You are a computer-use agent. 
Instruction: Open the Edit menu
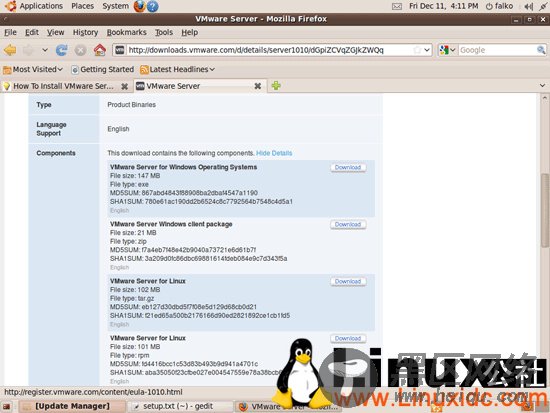[32, 32]
